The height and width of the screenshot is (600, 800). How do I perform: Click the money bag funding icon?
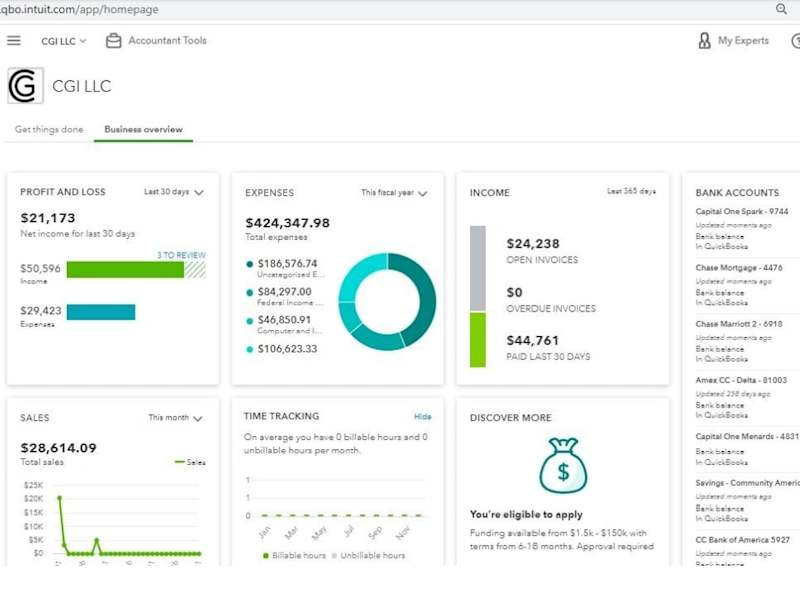point(563,465)
